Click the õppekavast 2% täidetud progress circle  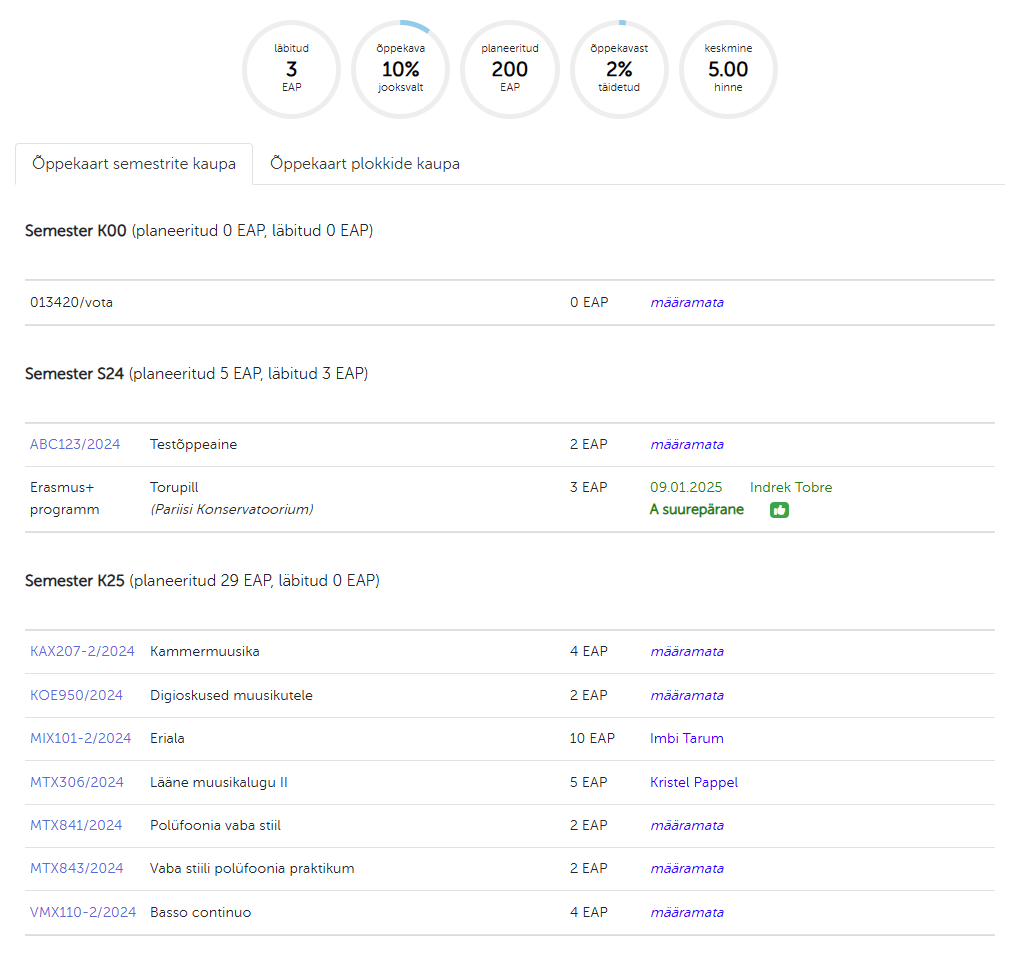tap(619, 70)
